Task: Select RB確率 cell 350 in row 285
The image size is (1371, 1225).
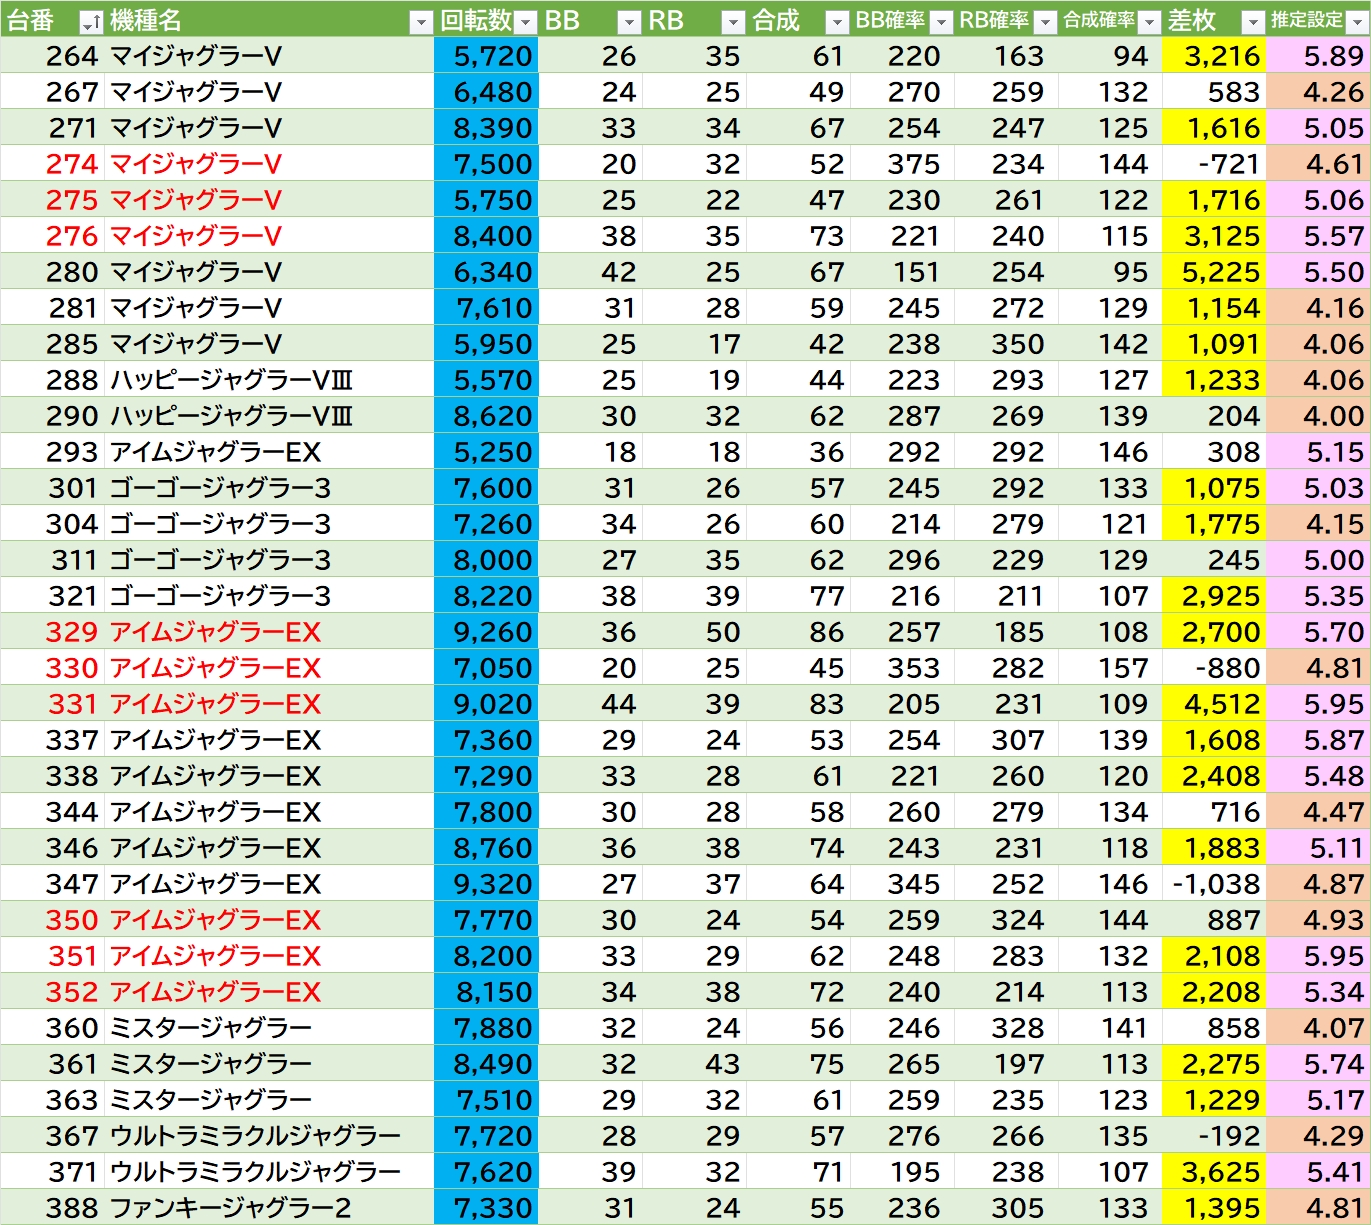Action: [x=1006, y=344]
